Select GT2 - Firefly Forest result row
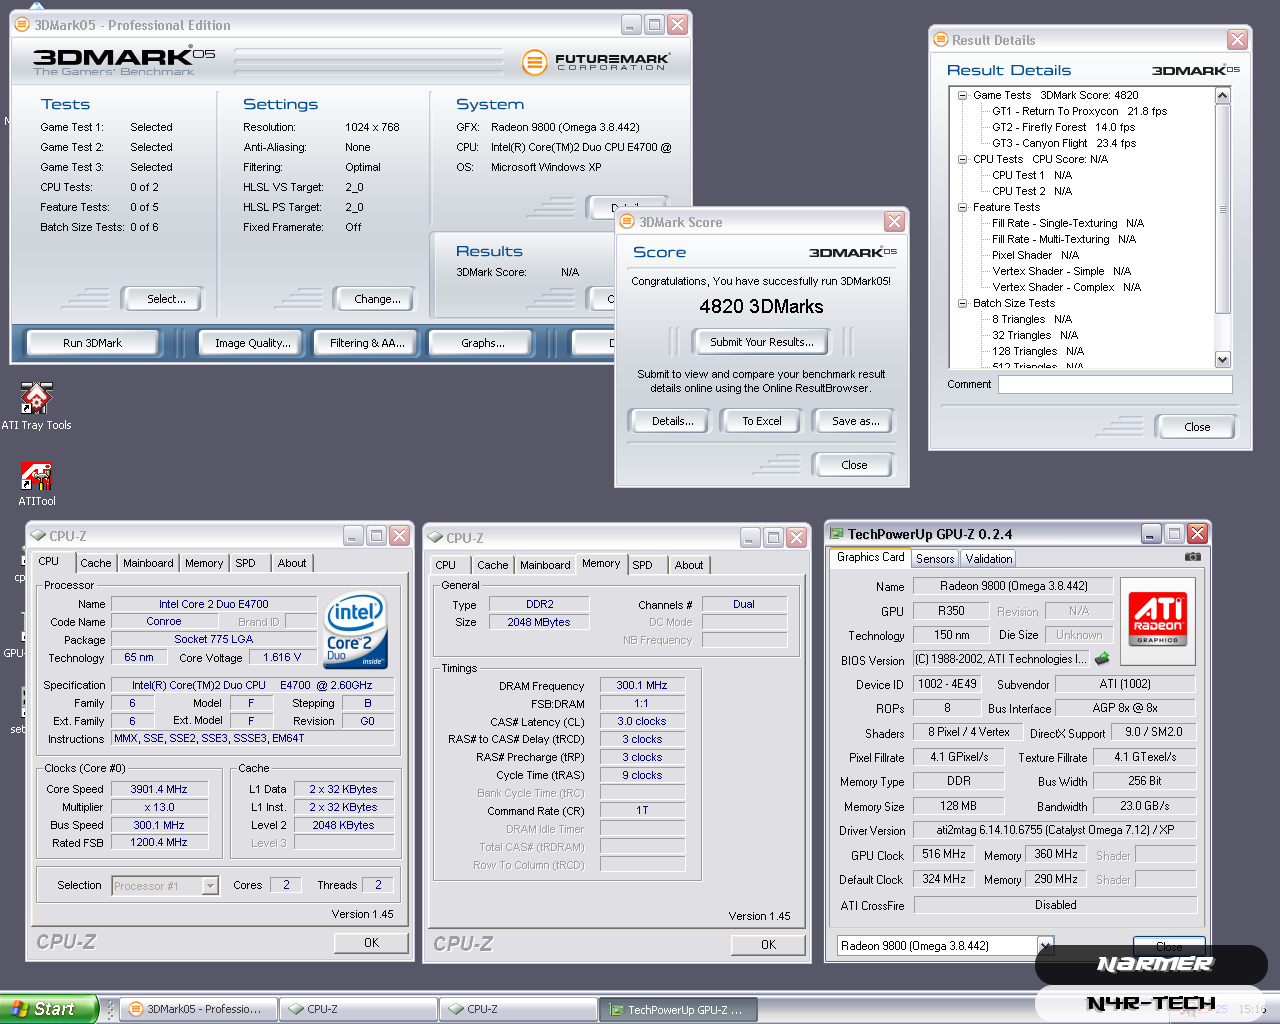 (x=1064, y=128)
